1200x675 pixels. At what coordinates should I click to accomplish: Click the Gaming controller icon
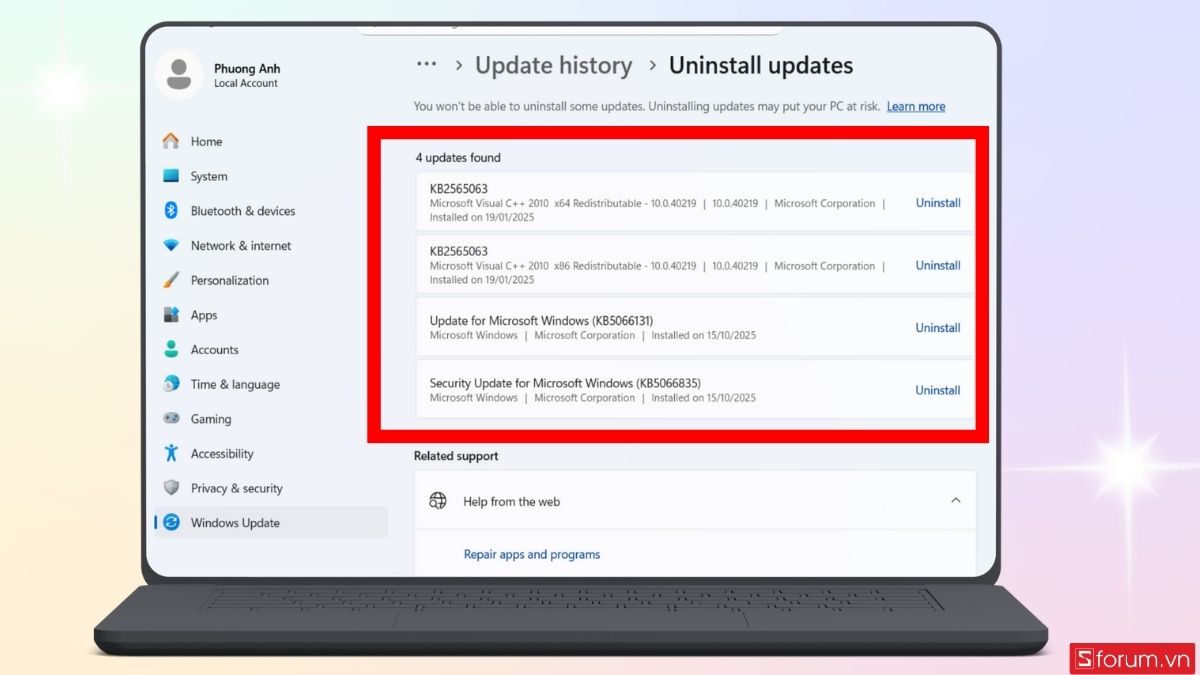(x=171, y=419)
